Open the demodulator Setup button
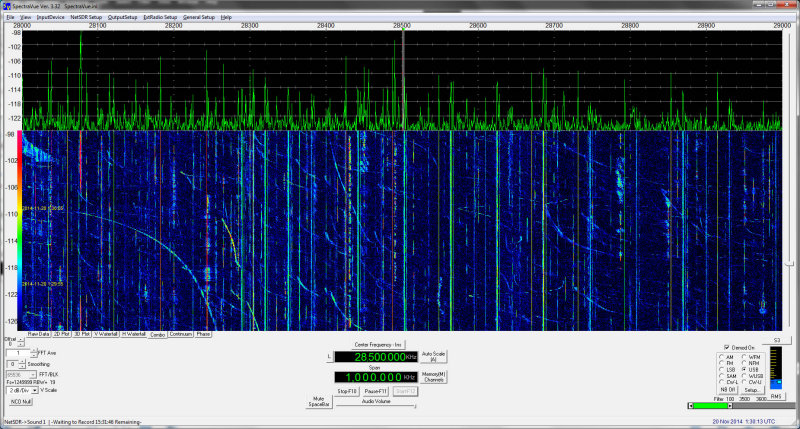This screenshot has height=429, width=800. click(751, 390)
